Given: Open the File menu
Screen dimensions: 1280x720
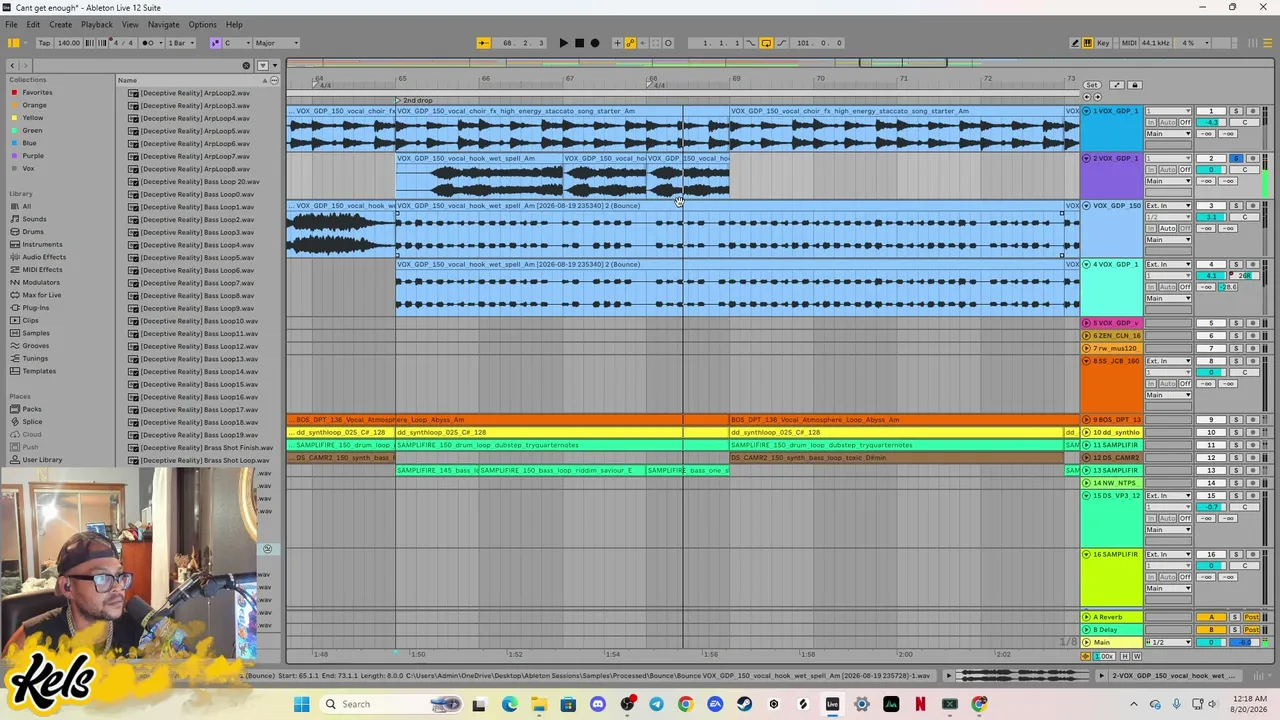Looking at the screenshot, I should coord(11,25).
